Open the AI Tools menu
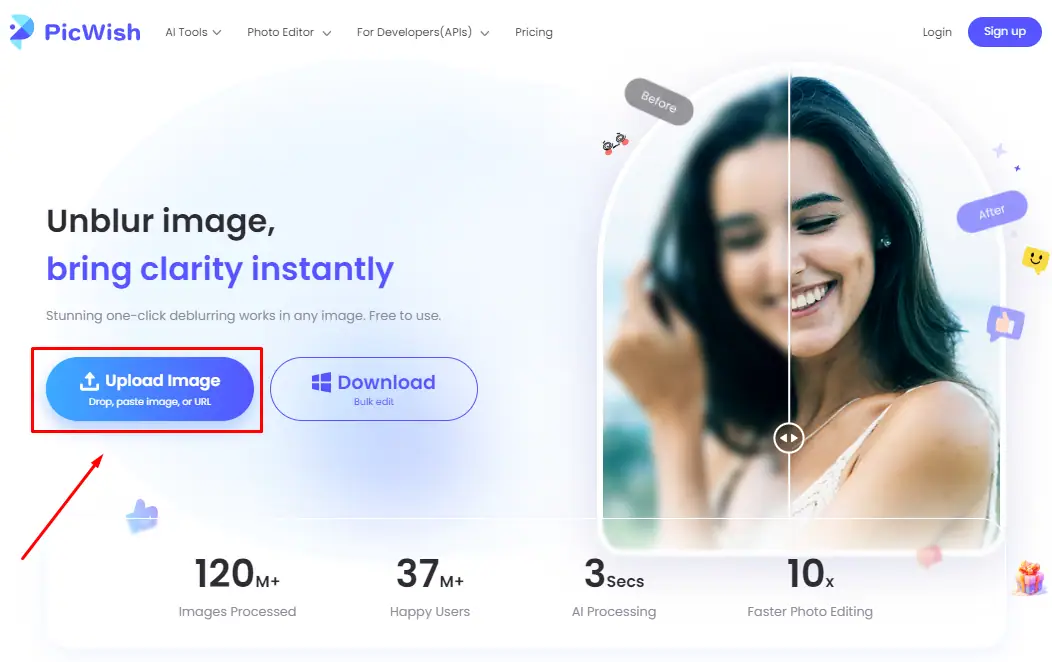This screenshot has height=662, width=1052. [x=186, y=32]
